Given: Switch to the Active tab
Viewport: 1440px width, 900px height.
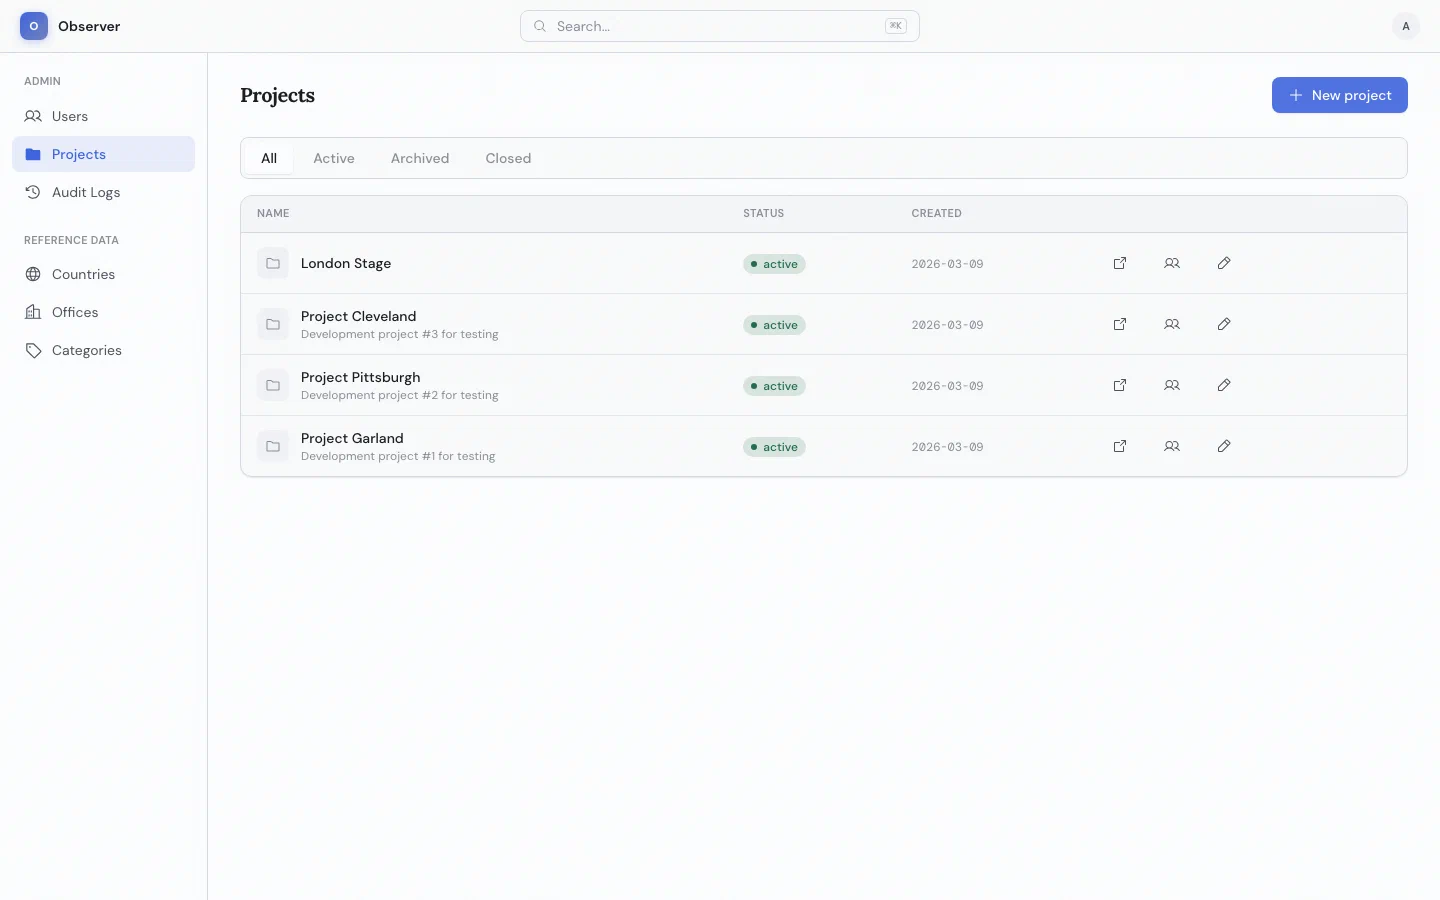Looking at the screenshot, I should (334, 158).
